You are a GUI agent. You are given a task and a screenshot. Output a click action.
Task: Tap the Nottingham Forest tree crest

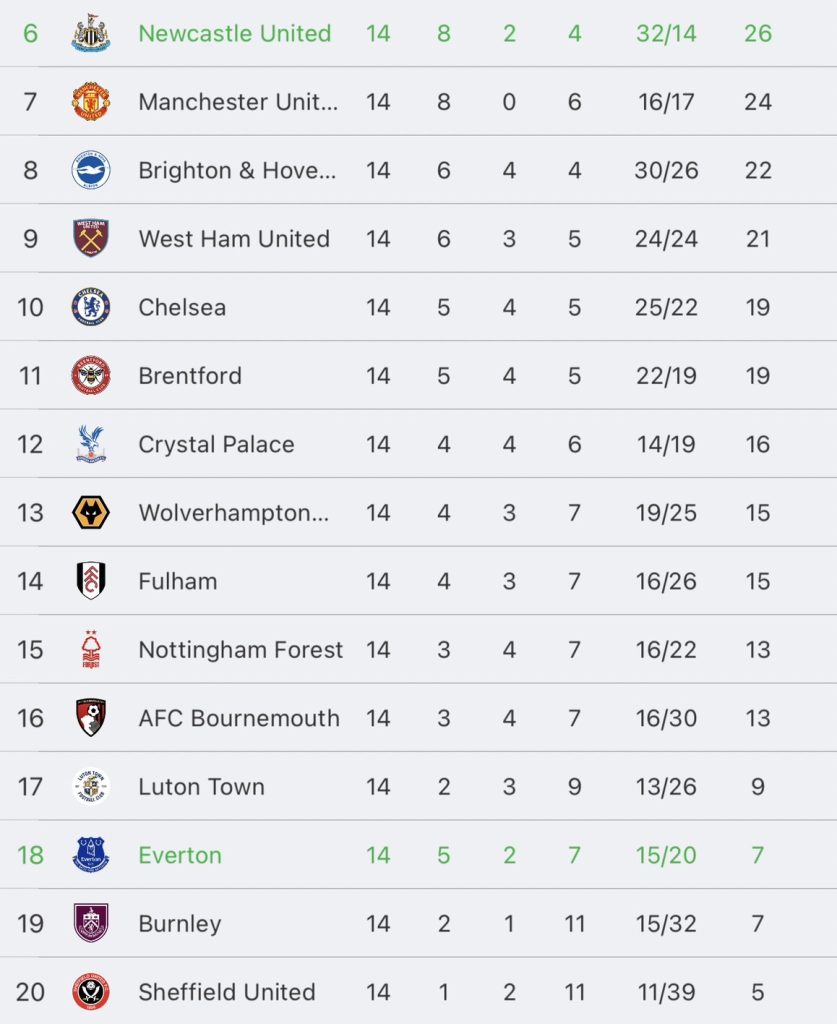[x=91, y=649]
